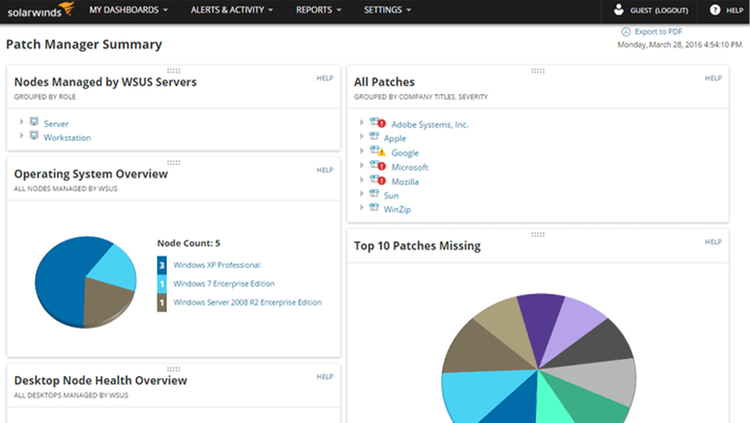The image size is (750, 423).
Task: Open Help for Operating System Overview
Action: click(325, 170)
